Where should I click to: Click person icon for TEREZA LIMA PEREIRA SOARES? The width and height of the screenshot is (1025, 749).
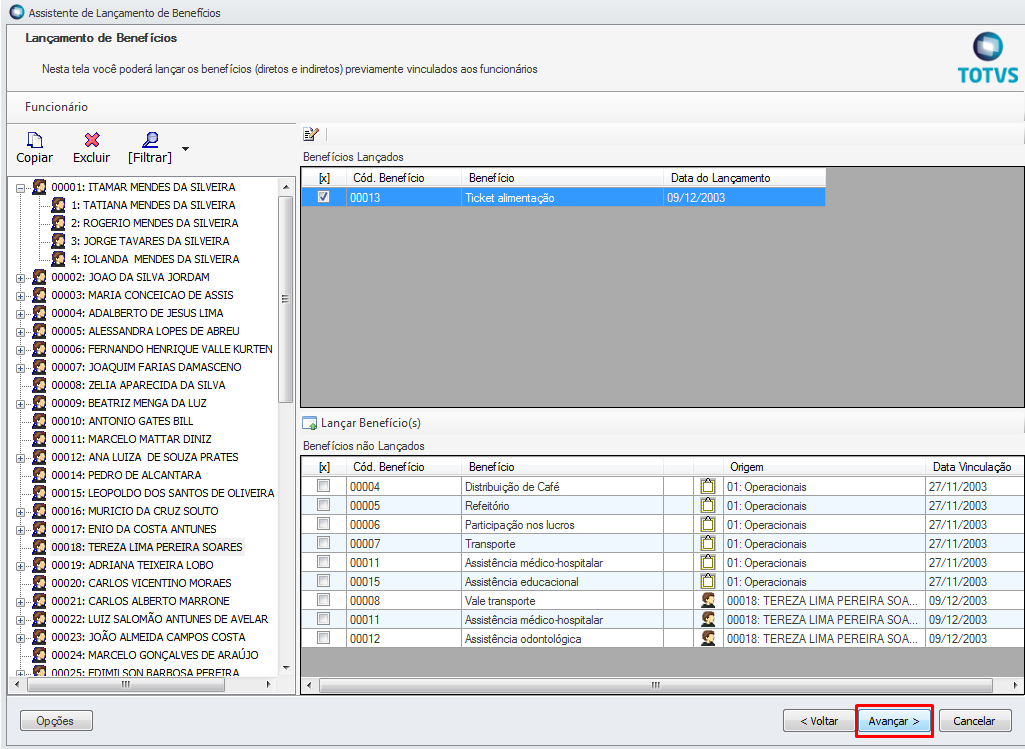tap(40, 547)
